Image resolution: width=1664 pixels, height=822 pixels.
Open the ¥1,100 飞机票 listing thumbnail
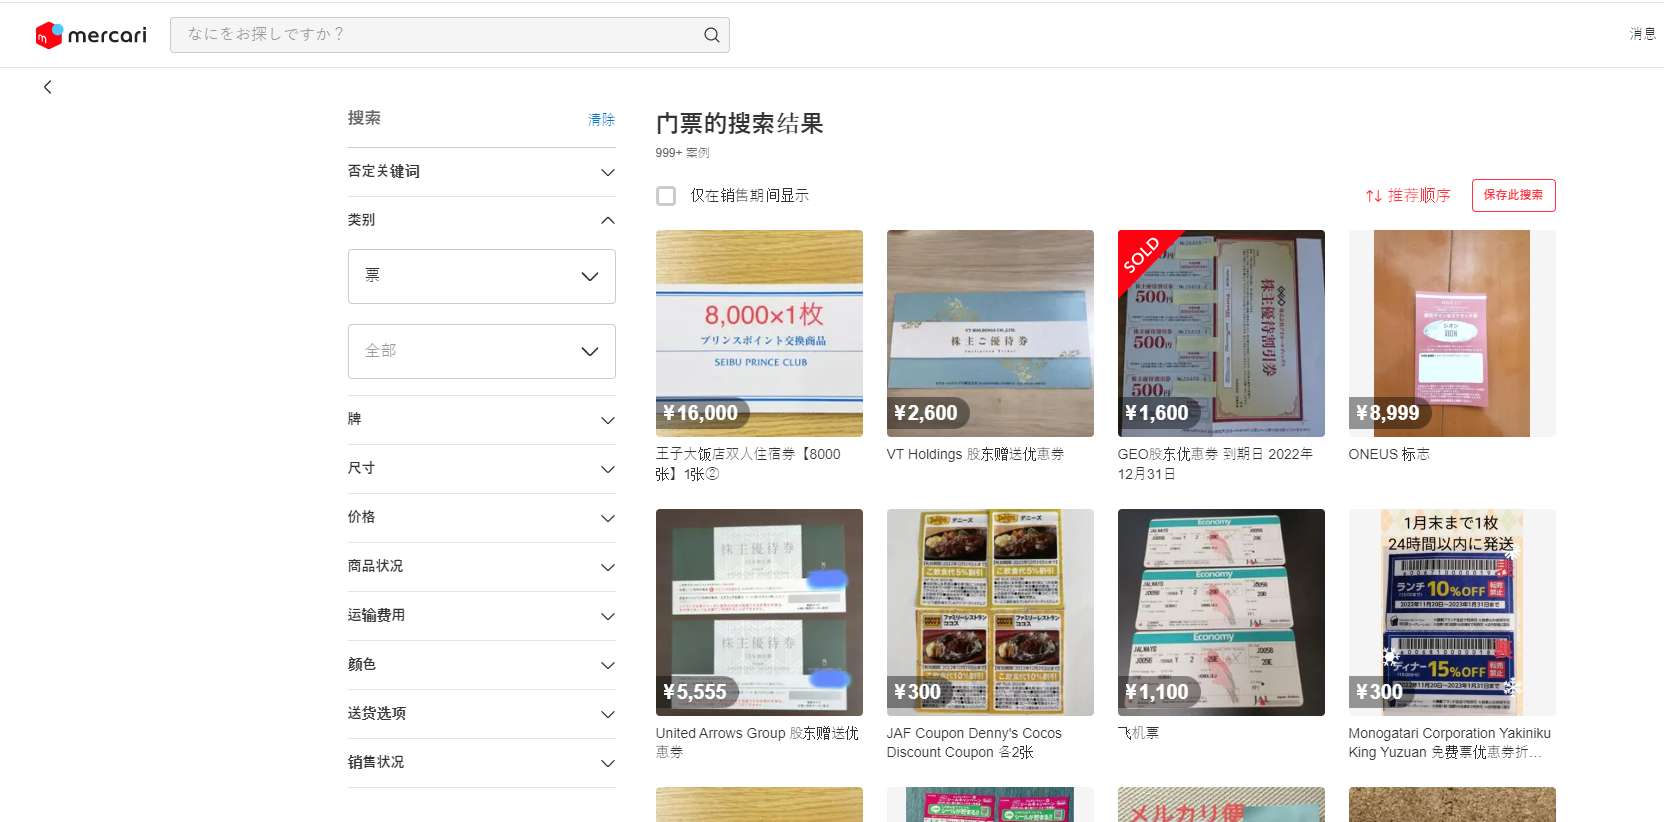[x=1220, y=612]
